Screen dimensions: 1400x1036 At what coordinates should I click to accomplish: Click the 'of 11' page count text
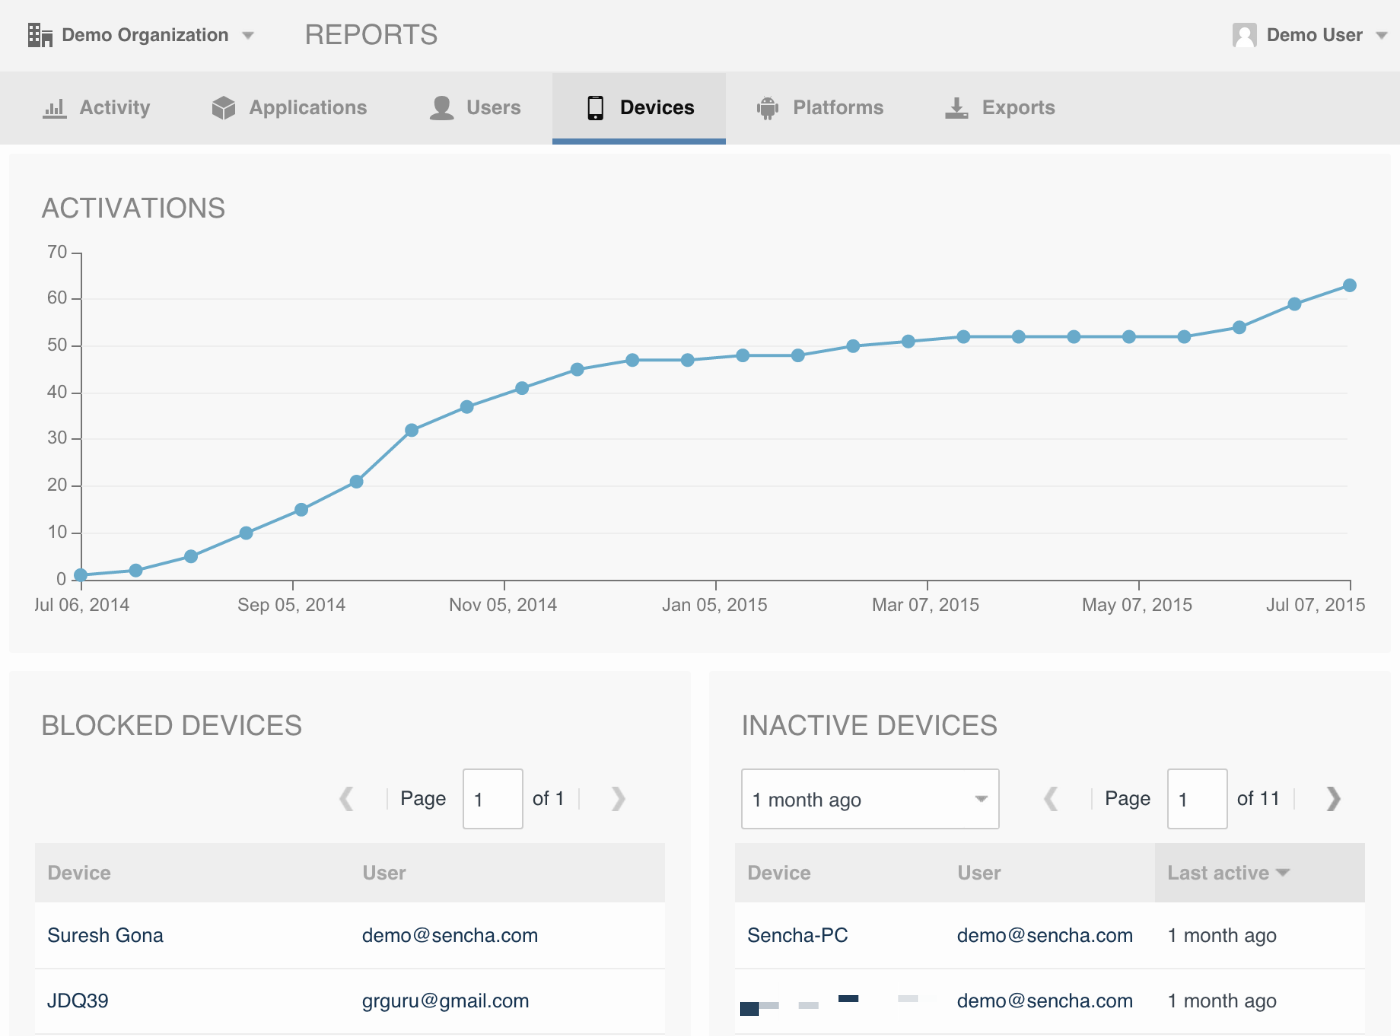[1258, 799]
